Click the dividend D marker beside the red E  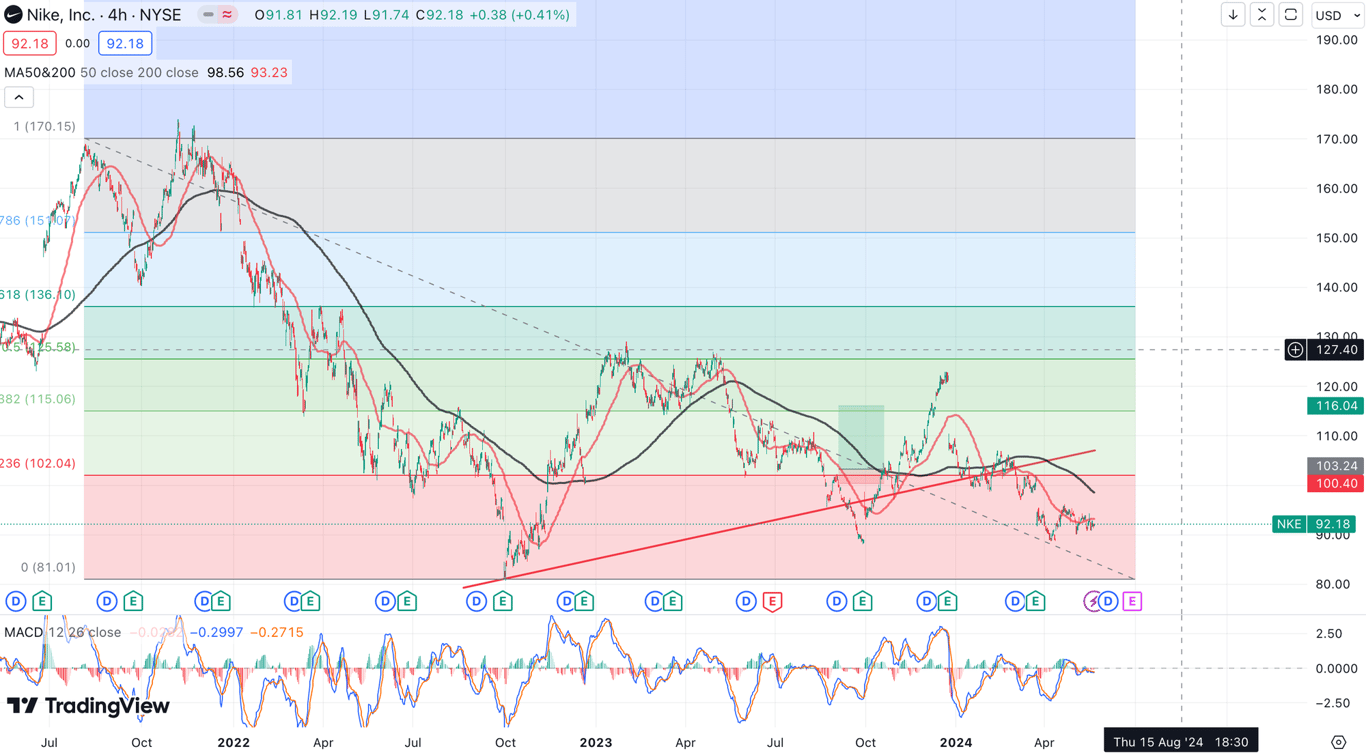(746, 601)
